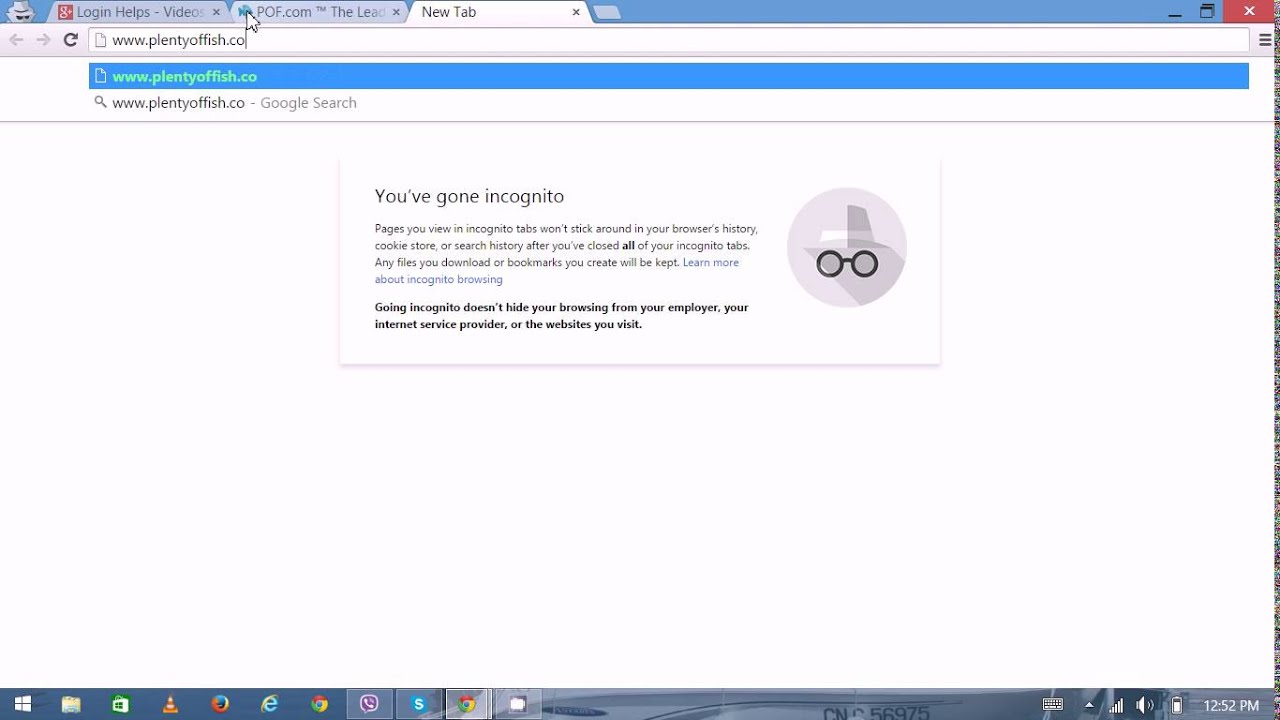Close the POF.com tab

[x=396, y=12]
